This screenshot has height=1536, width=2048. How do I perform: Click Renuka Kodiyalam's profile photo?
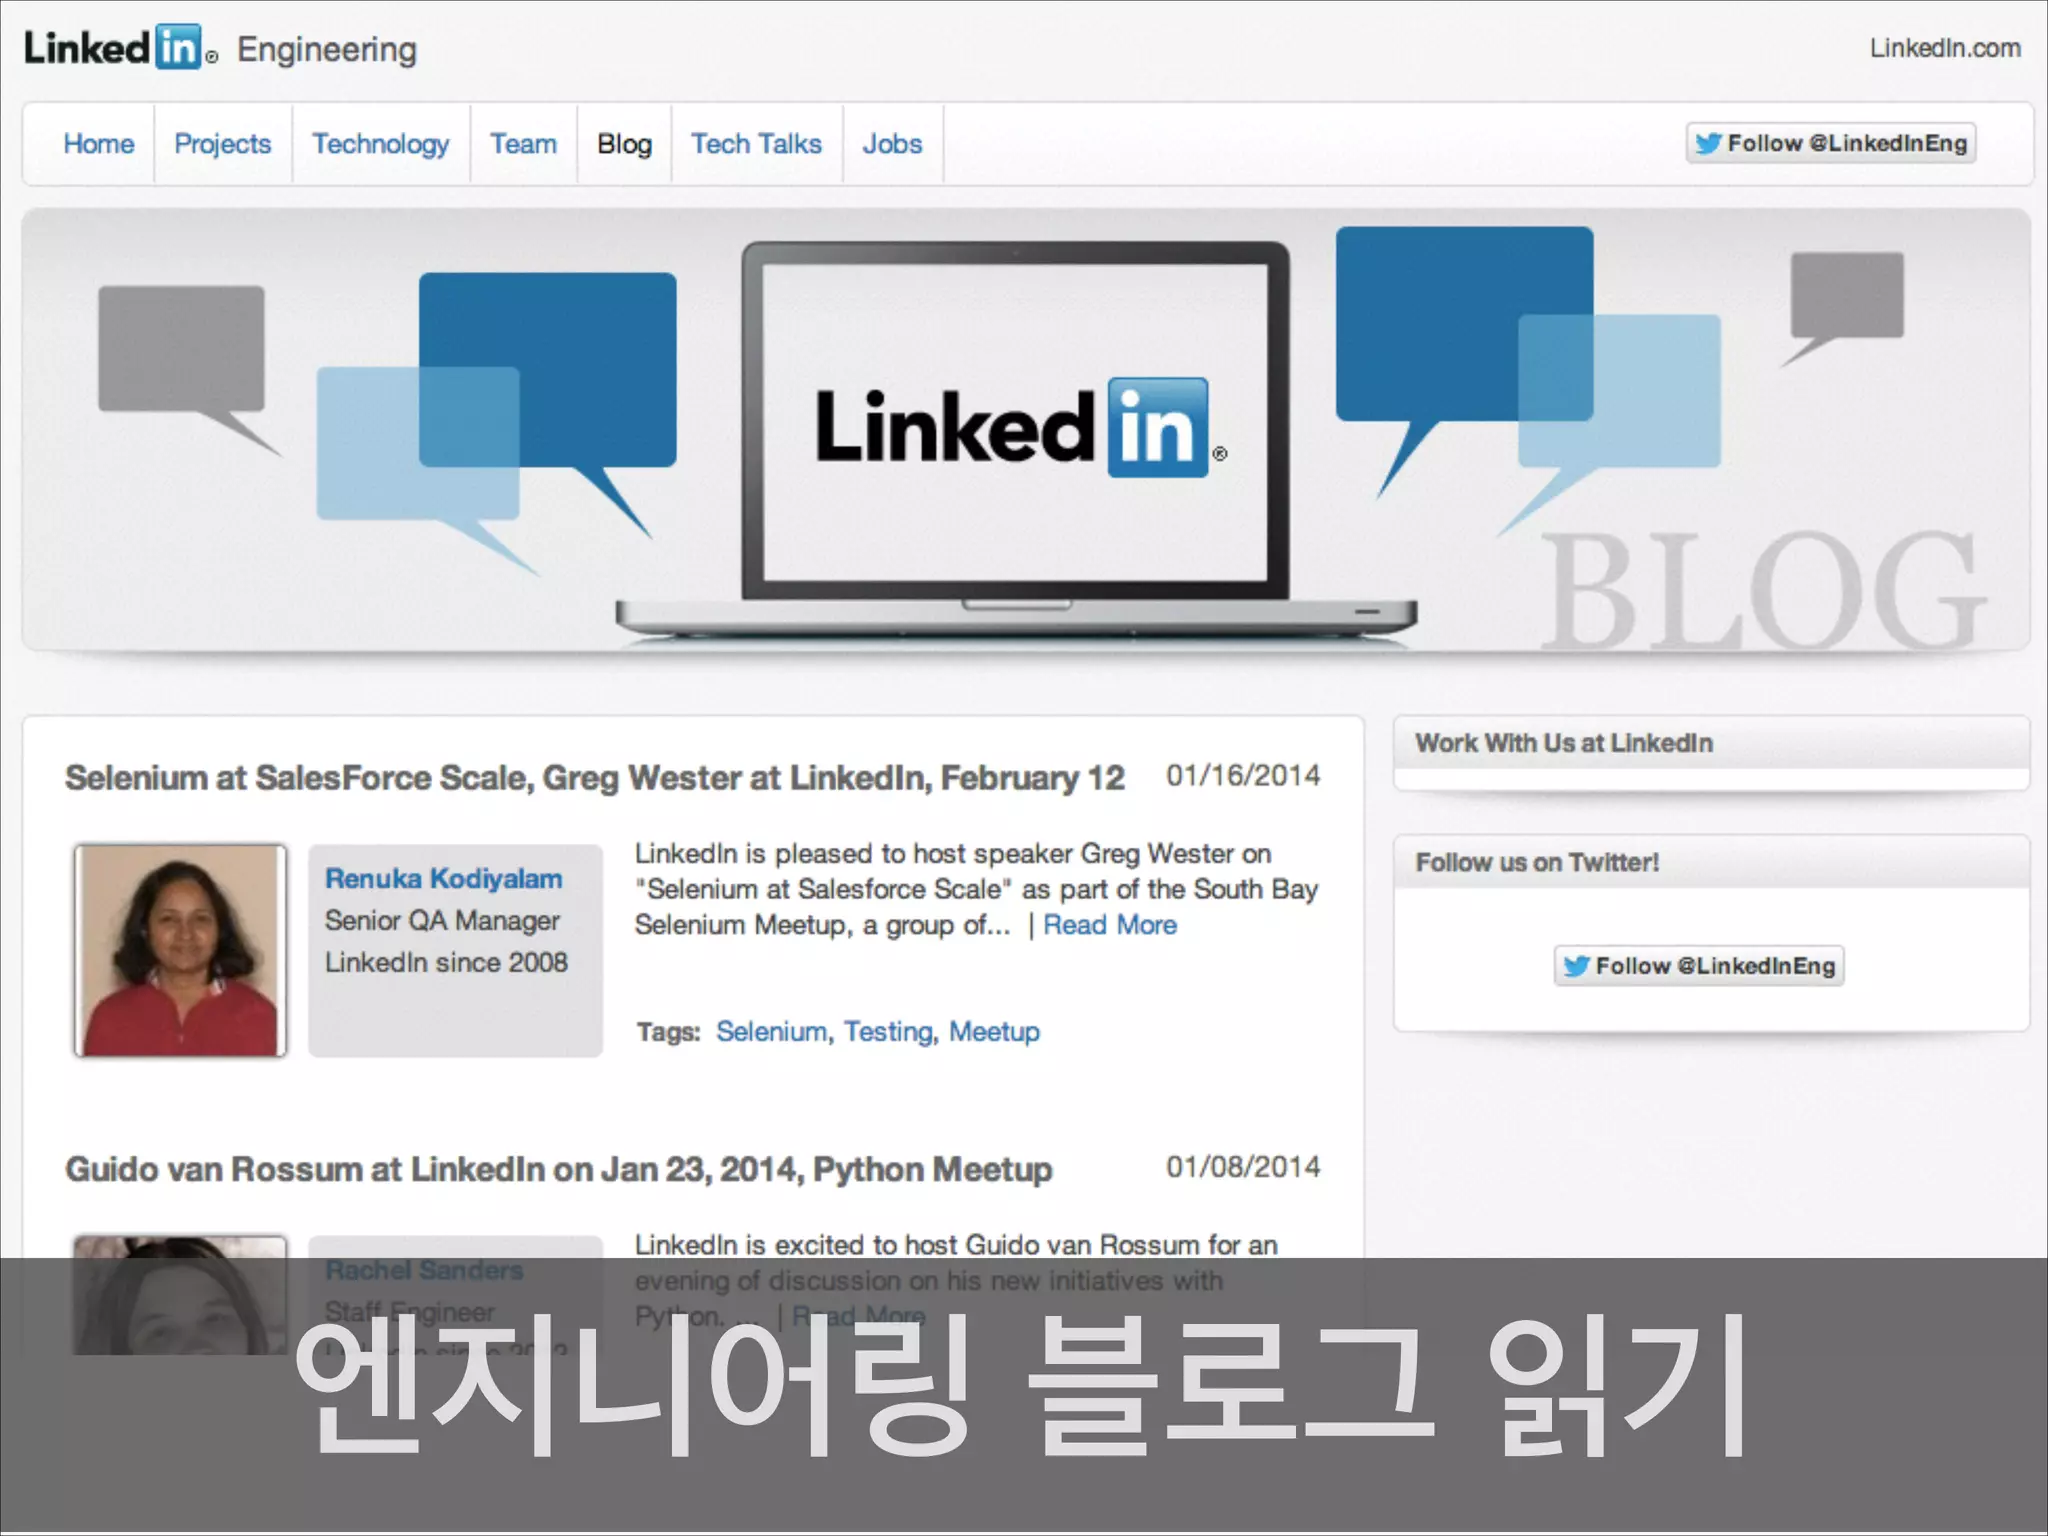click(x=180, y=950)
